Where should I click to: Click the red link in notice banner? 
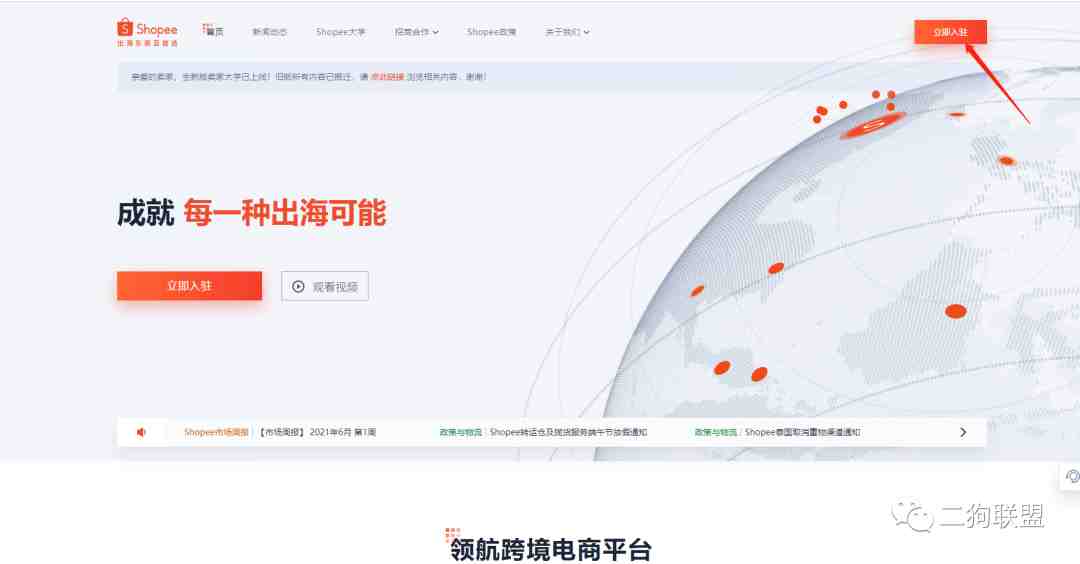pyautogui.click(x=387, y=76)
